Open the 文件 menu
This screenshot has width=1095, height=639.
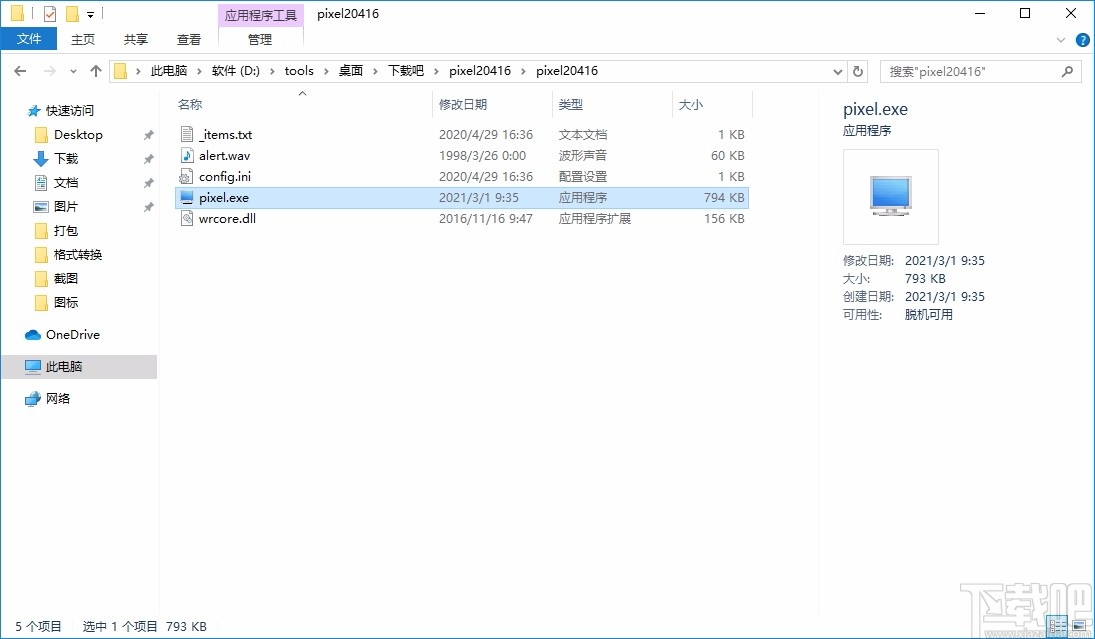coord(29,38)
